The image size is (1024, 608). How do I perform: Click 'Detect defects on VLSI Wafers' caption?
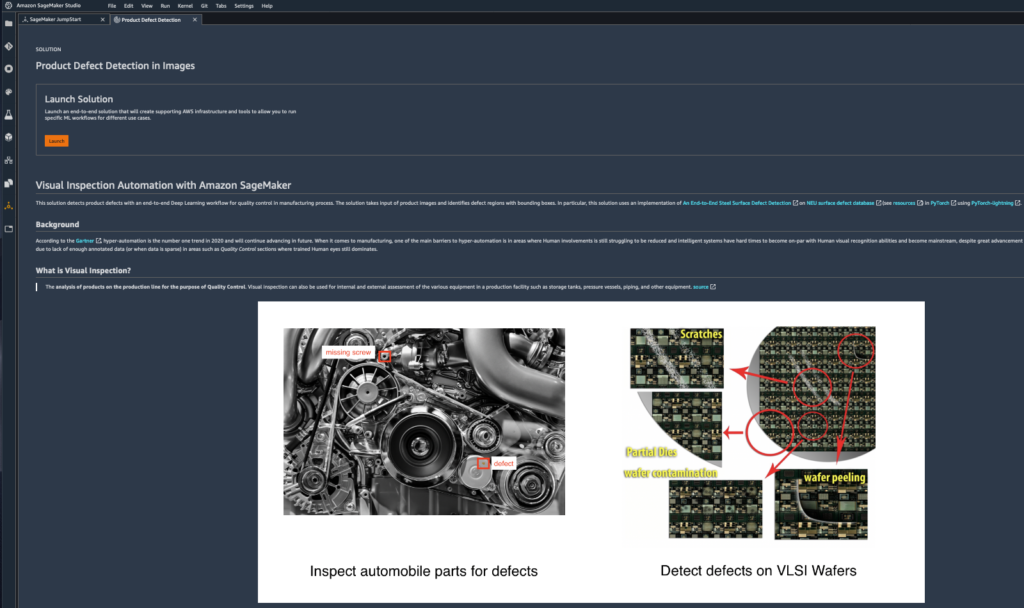pos(758,571)
